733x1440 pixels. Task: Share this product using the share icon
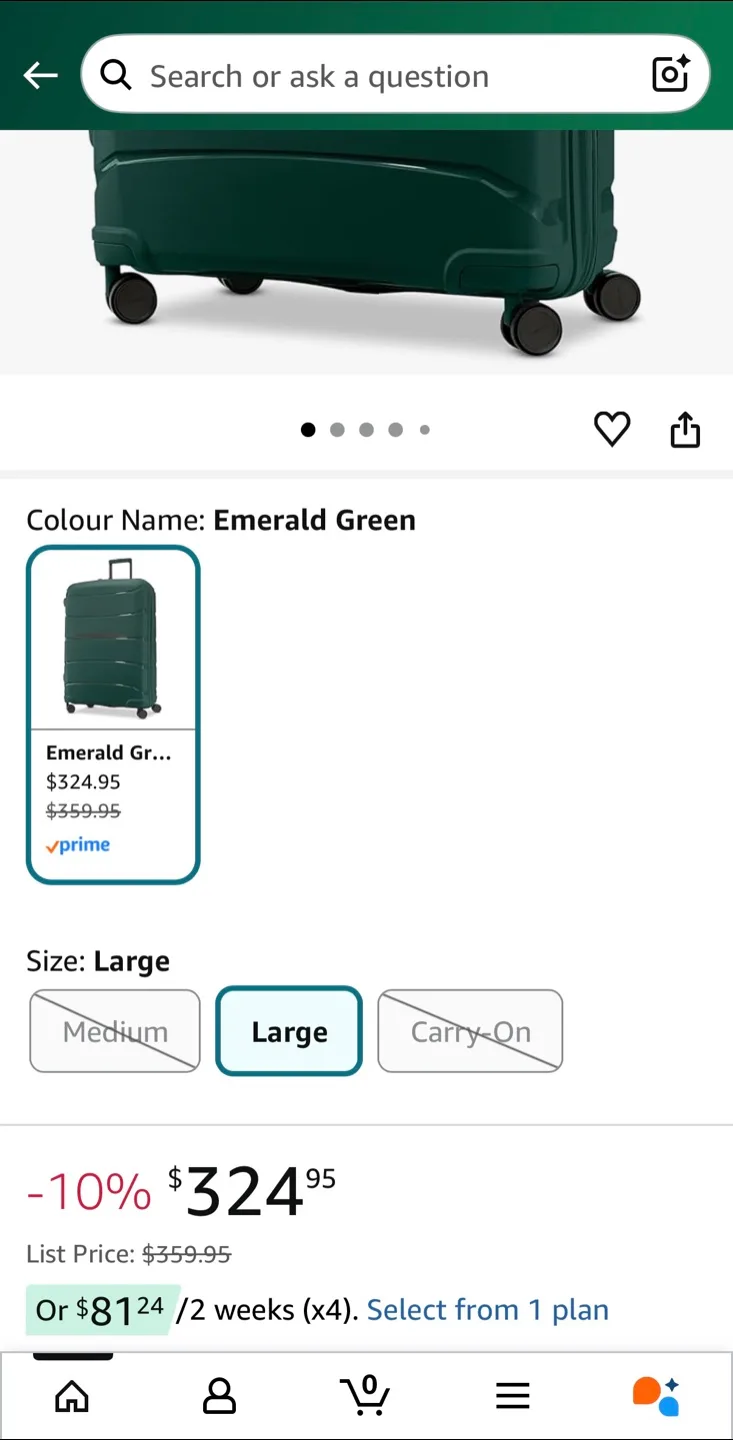(x=685, y=429)
